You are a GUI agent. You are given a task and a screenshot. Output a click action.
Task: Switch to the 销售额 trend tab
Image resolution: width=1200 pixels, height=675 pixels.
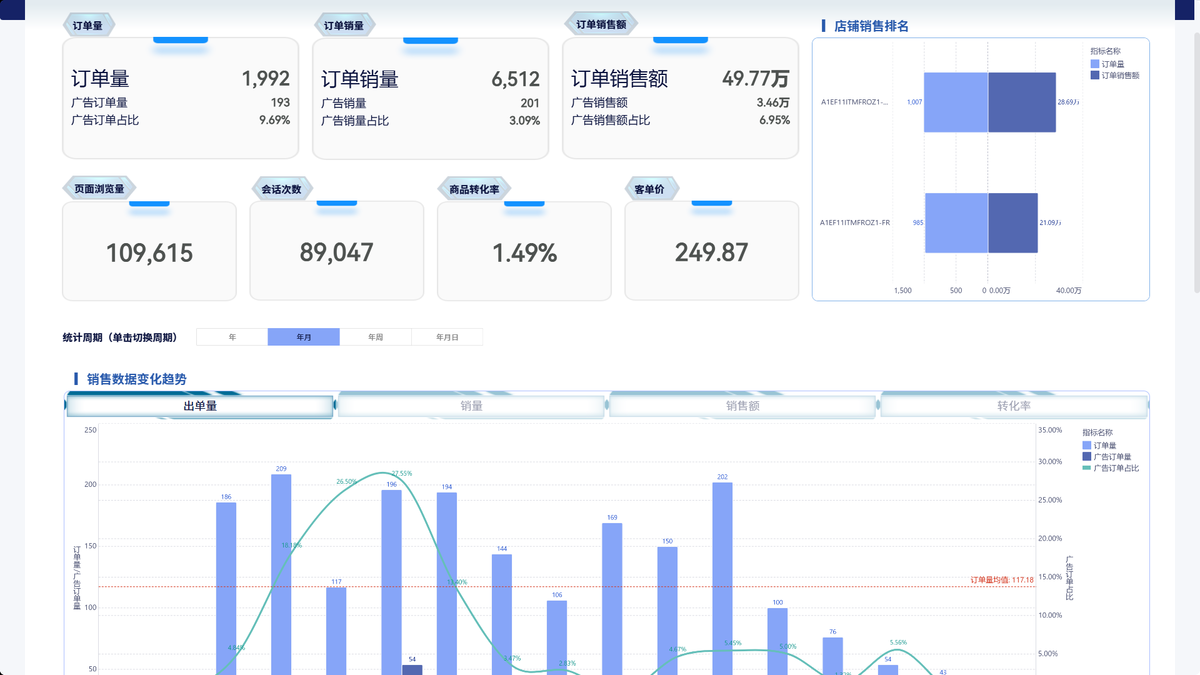pyautogui.click(x=742, y=406)
